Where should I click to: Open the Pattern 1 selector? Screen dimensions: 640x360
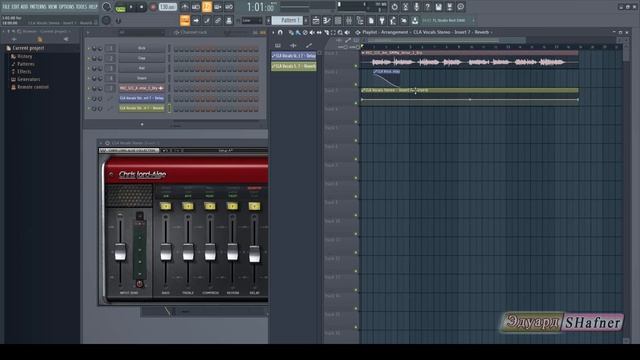click(x=287, y=20)
